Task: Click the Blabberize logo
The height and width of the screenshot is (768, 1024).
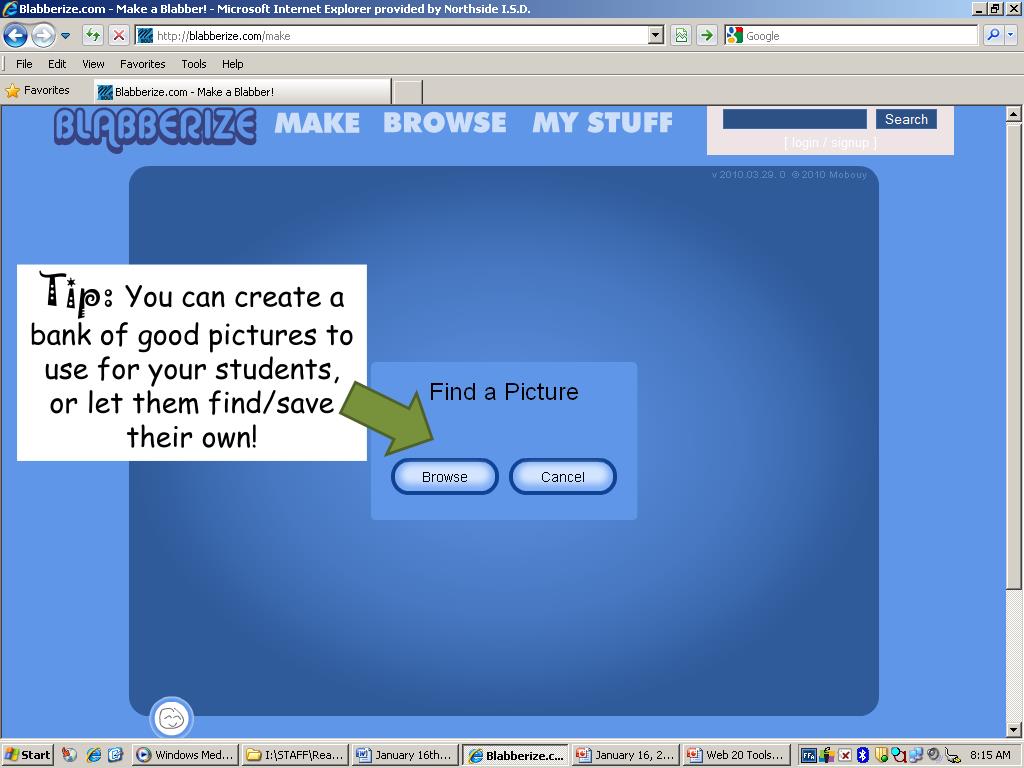Action: coord(155,128)
